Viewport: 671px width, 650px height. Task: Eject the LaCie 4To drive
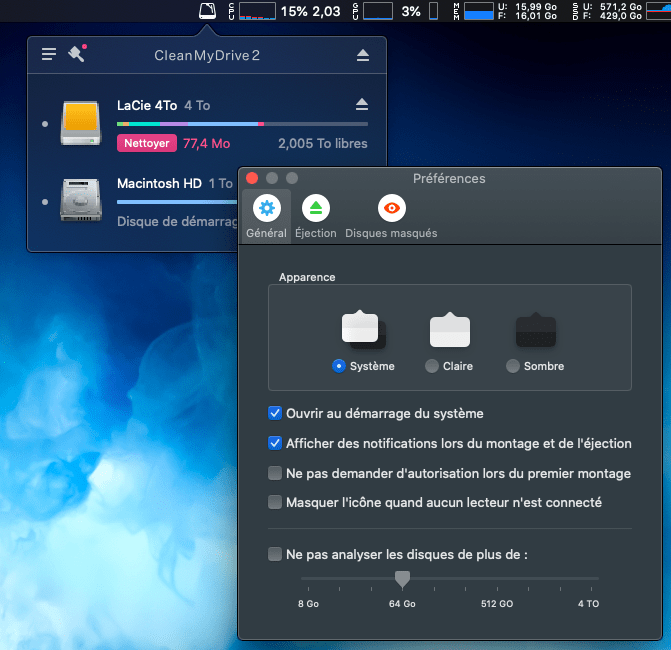click(x=361, y=105)
